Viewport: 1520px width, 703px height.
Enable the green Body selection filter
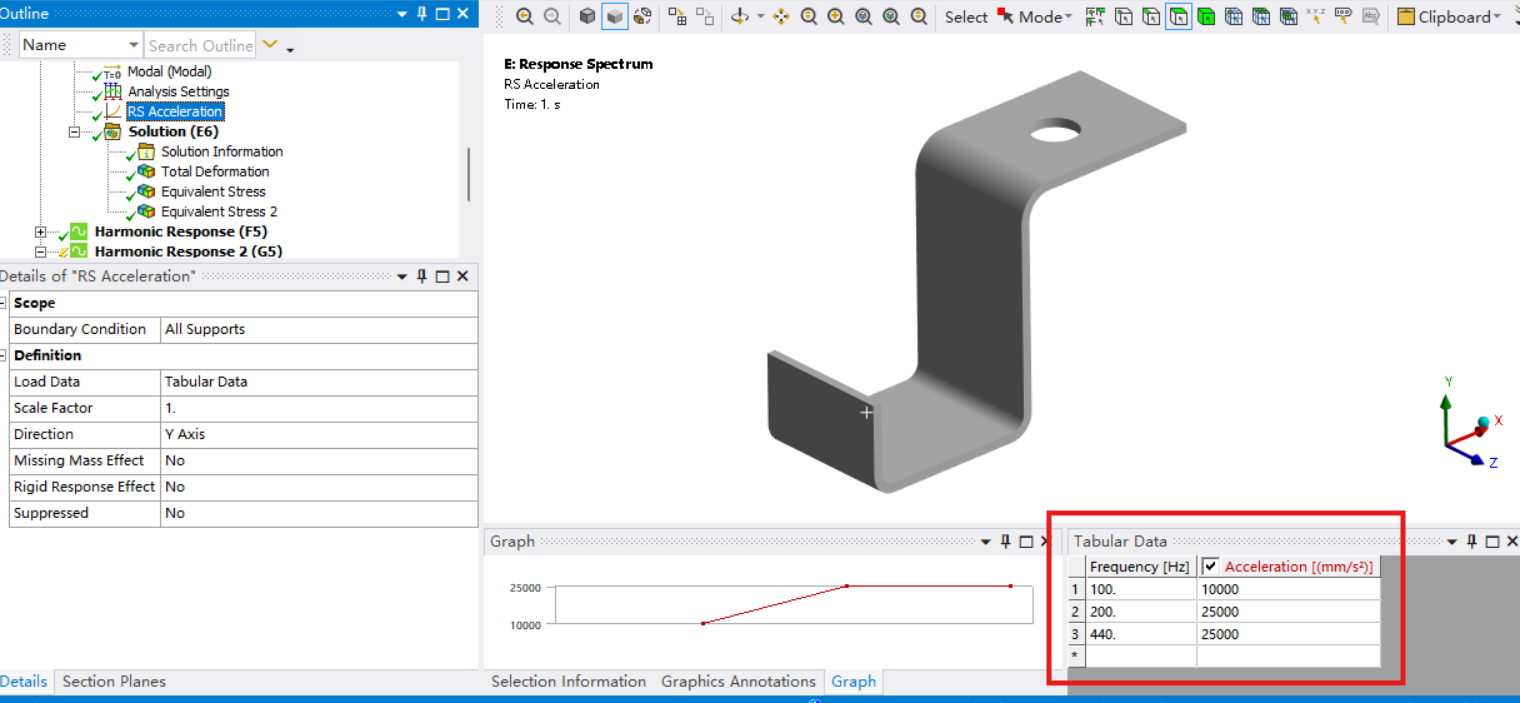pyautogui.click(x=1206, y=17)
